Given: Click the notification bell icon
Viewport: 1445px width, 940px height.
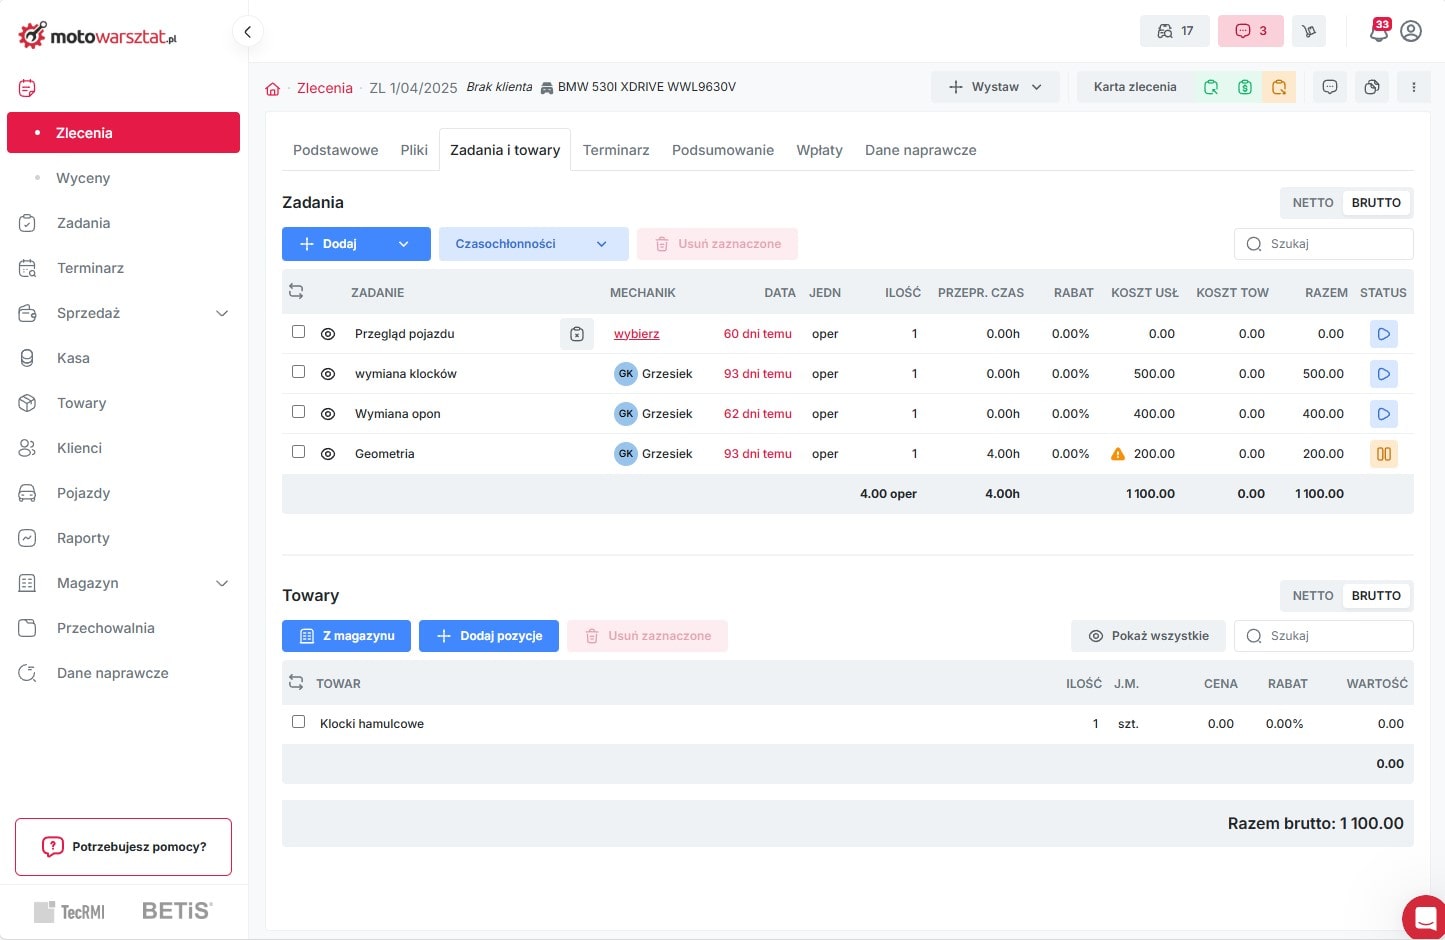Looking at the screenshot, I should (x=1378, y=31).
